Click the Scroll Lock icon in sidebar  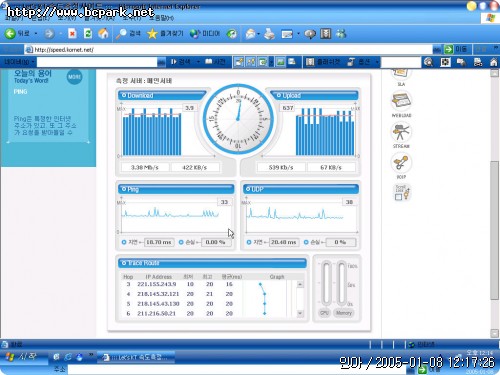pyautogui.click(x=402, y=192)
